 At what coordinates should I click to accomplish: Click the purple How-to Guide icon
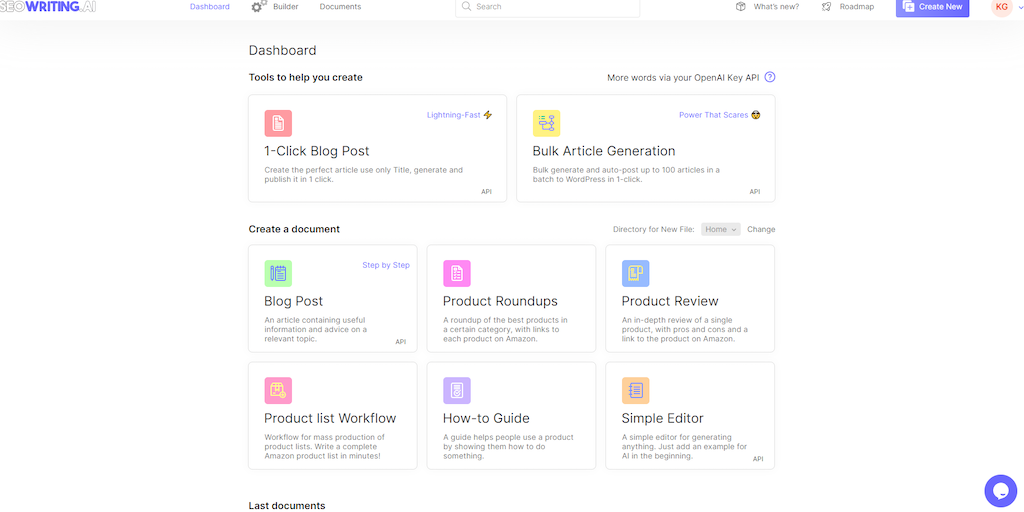point(457,390)
